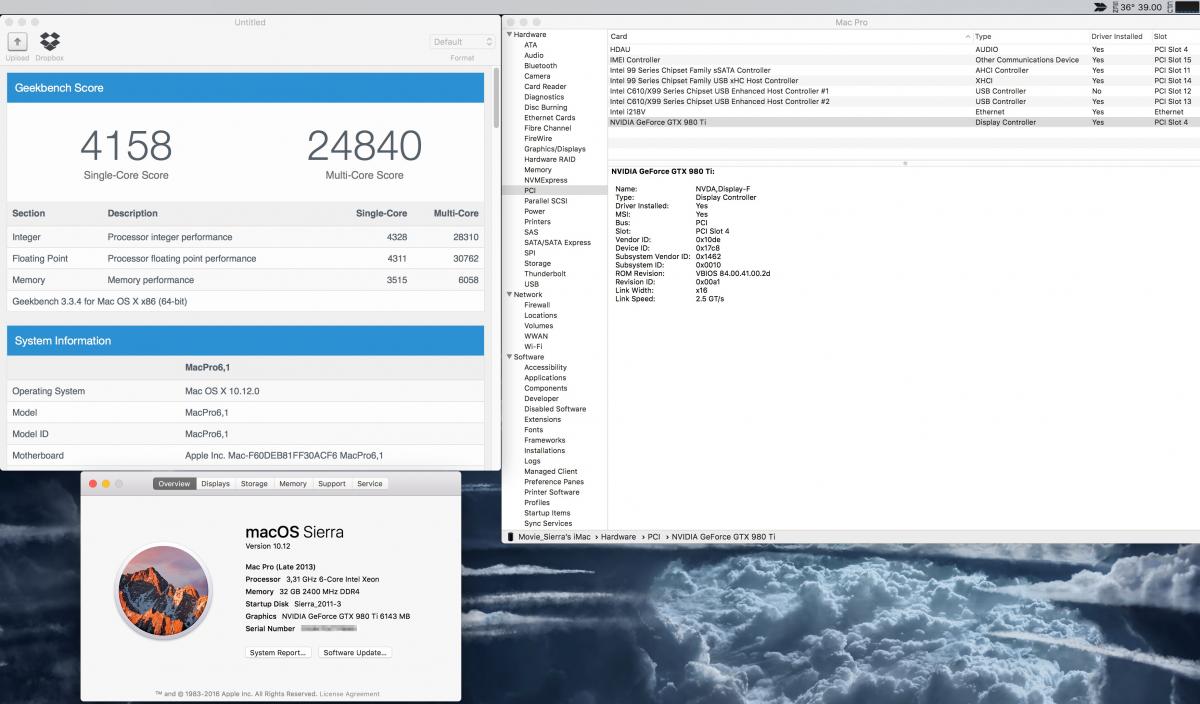Select Graphics/Displays in the sidebar
Screen dimensions: 1200x704
click(x=555, y=149)
